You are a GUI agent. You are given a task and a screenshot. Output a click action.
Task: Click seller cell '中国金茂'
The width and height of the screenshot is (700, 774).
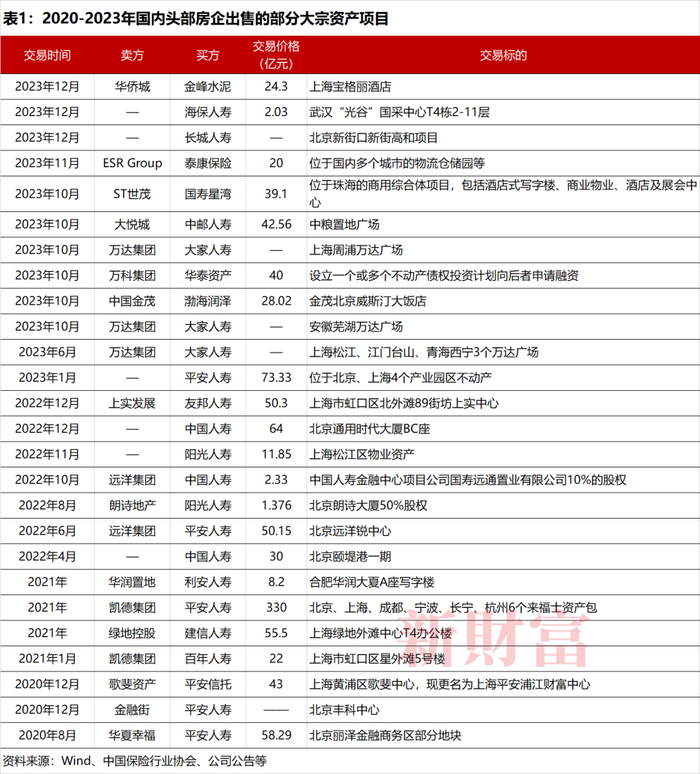132,301
